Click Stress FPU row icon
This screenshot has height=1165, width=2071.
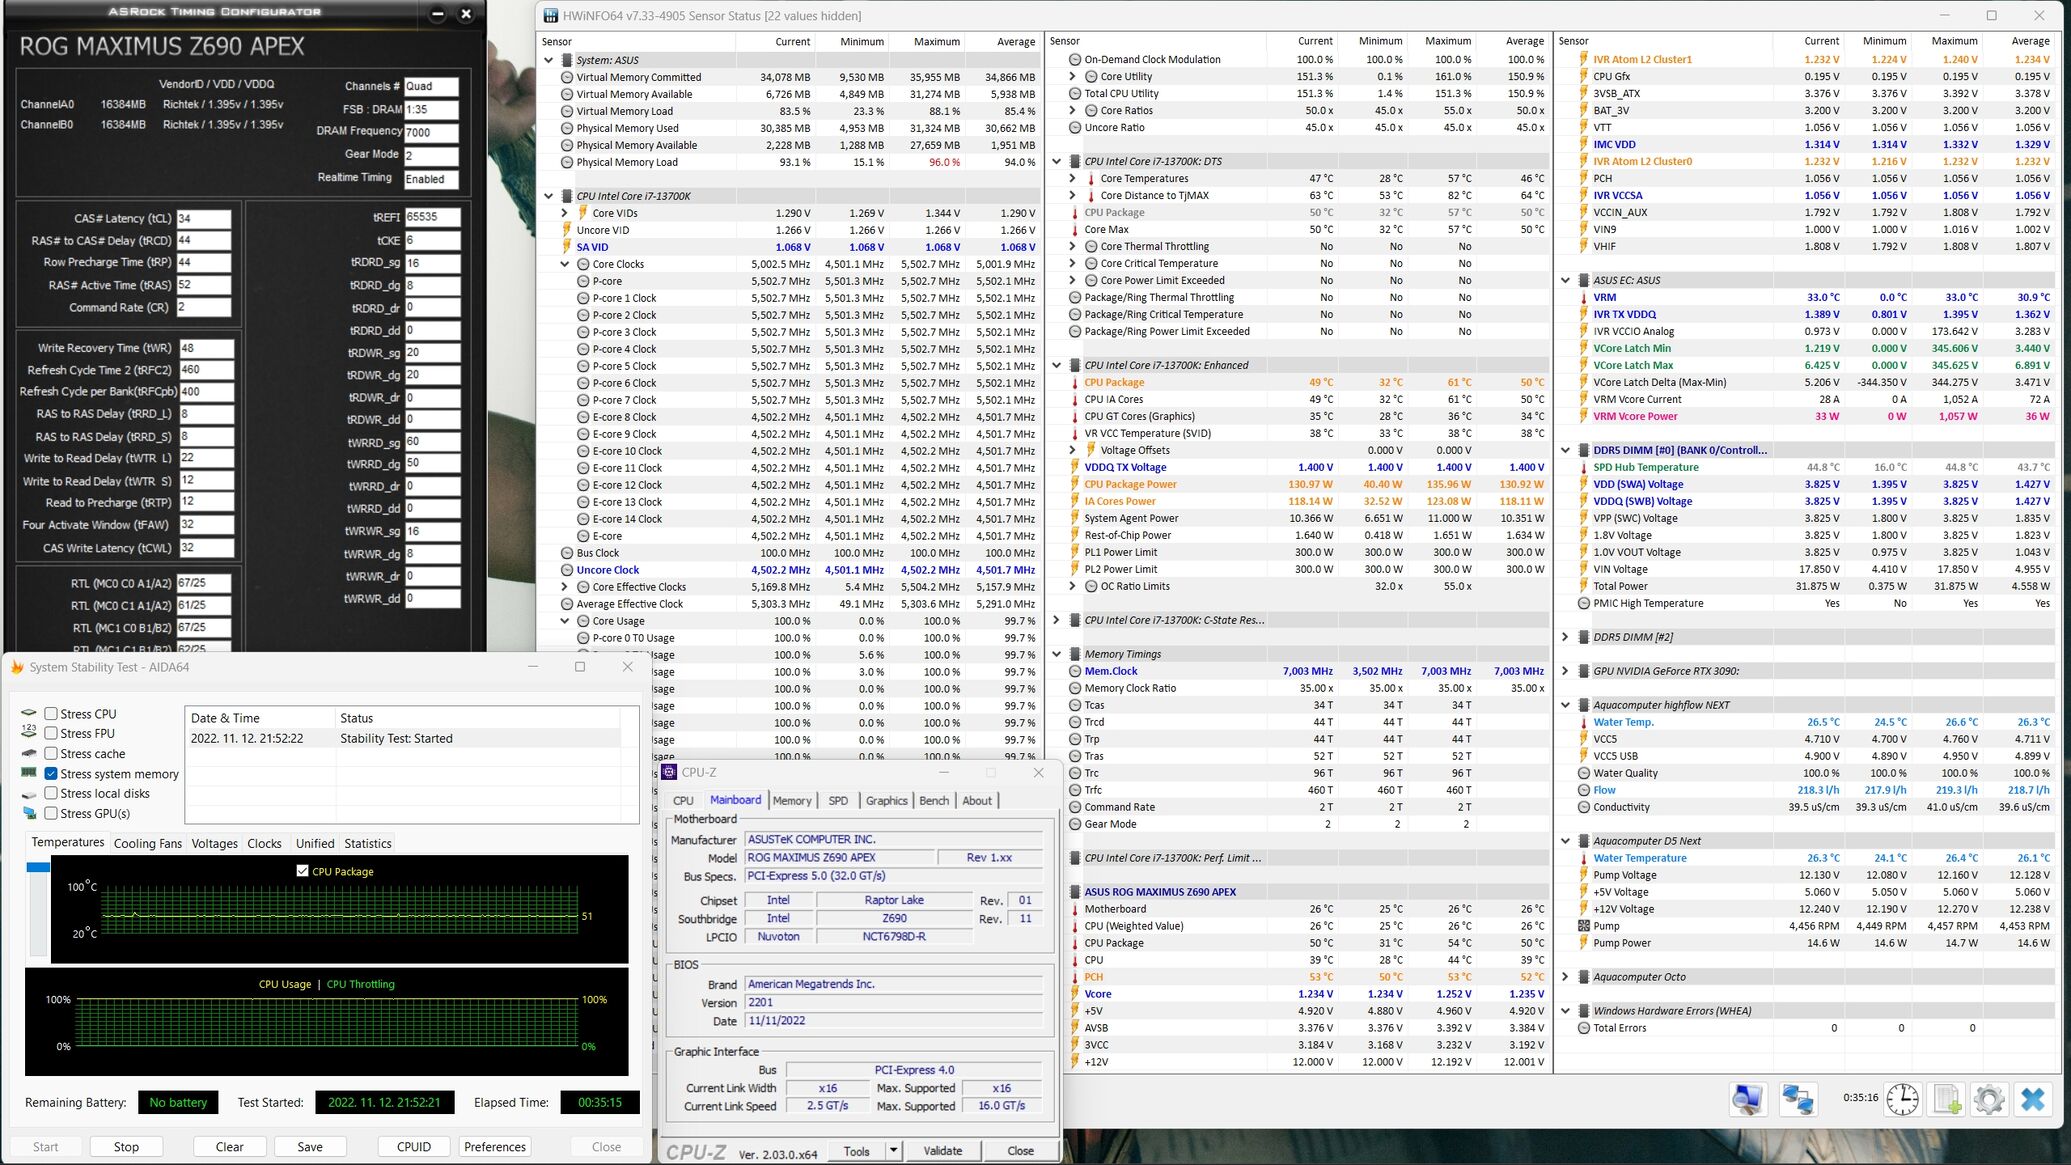(29, 733)
